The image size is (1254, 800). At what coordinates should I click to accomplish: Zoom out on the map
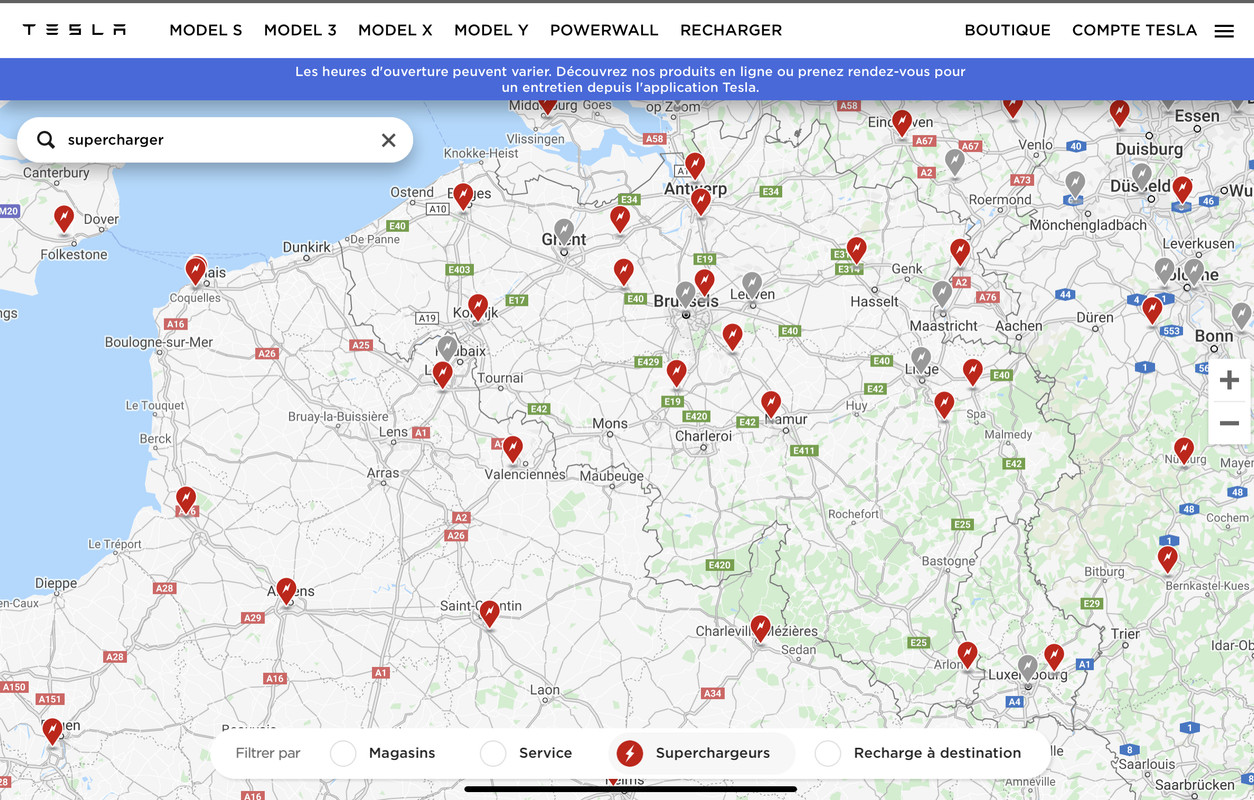(x=1229, y=423)
